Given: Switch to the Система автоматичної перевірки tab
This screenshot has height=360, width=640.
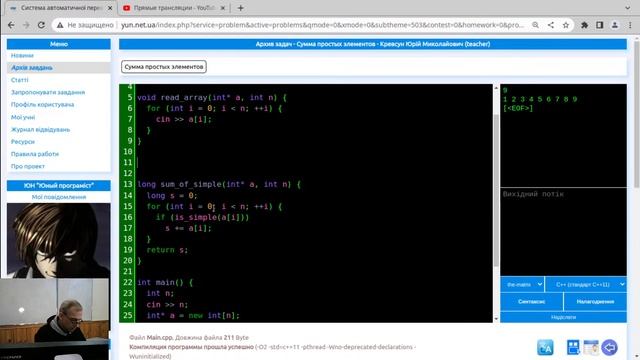Looking at the screenshot, I should coord(60,8).
